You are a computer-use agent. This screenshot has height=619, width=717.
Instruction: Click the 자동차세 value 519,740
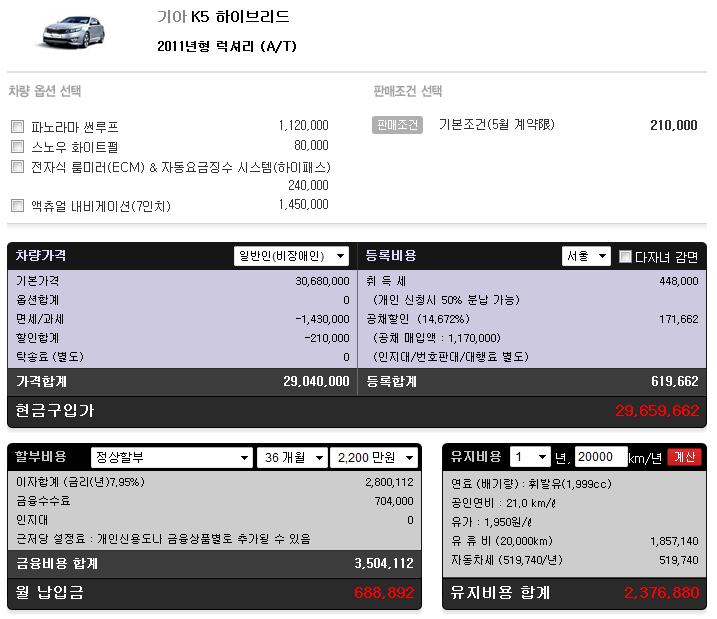tap(679, 560)
